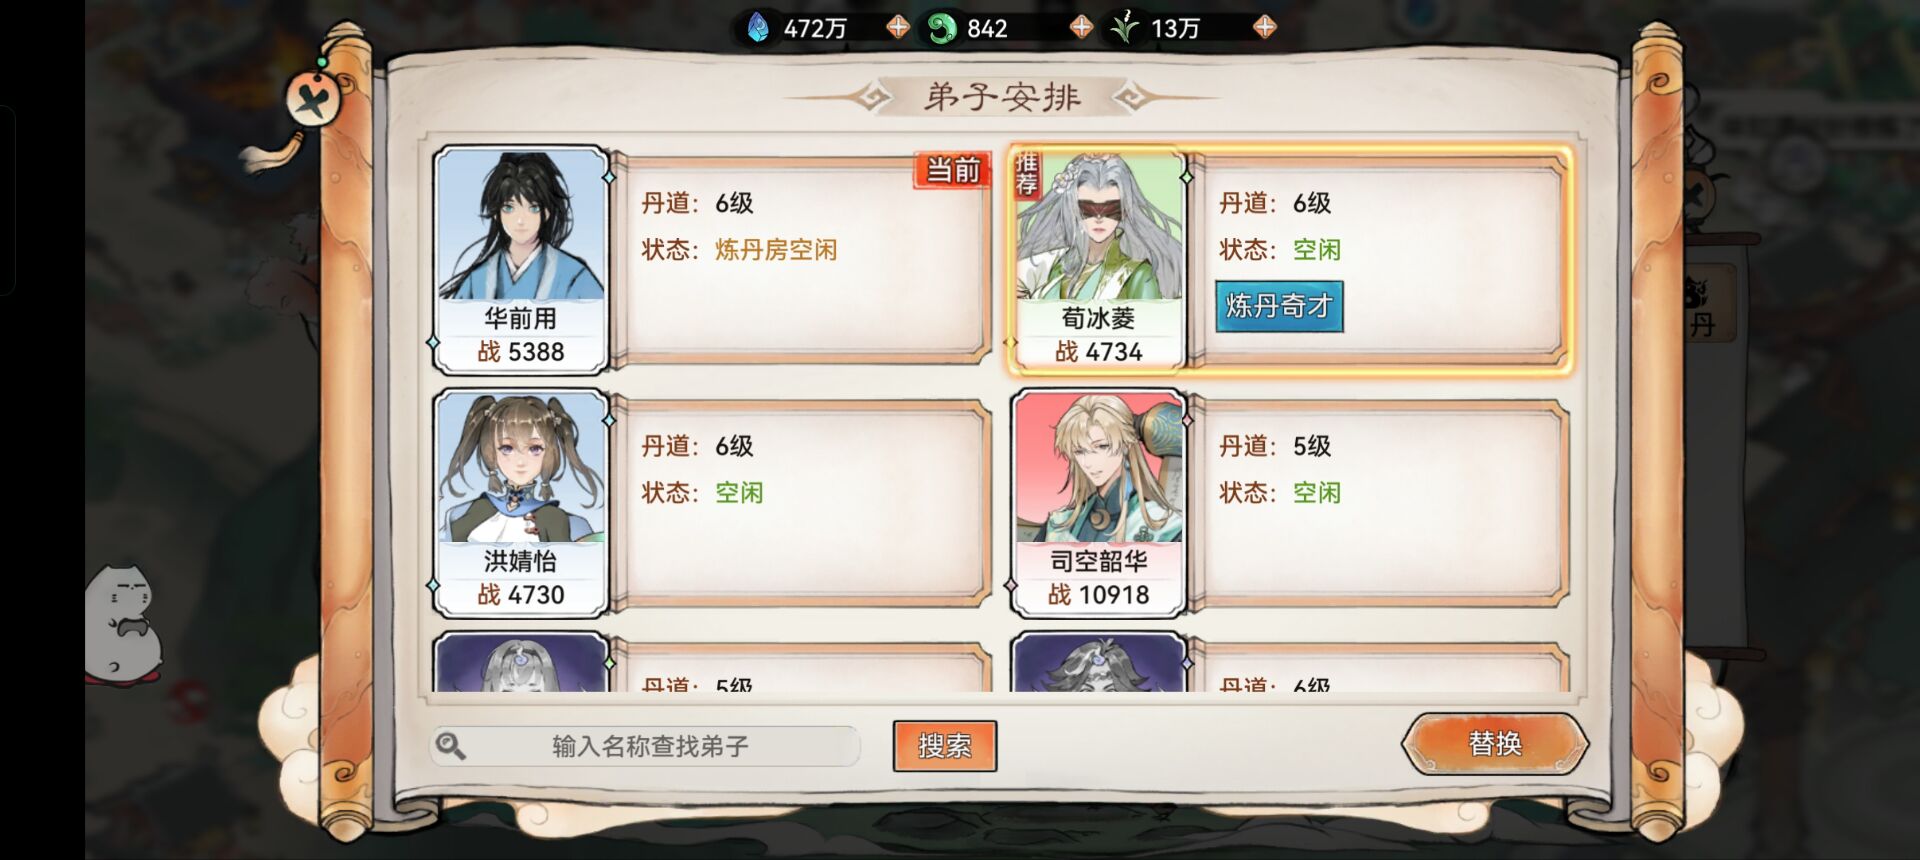Select 洪婧怡's 丹道 6级 info panel

(800, 504)
